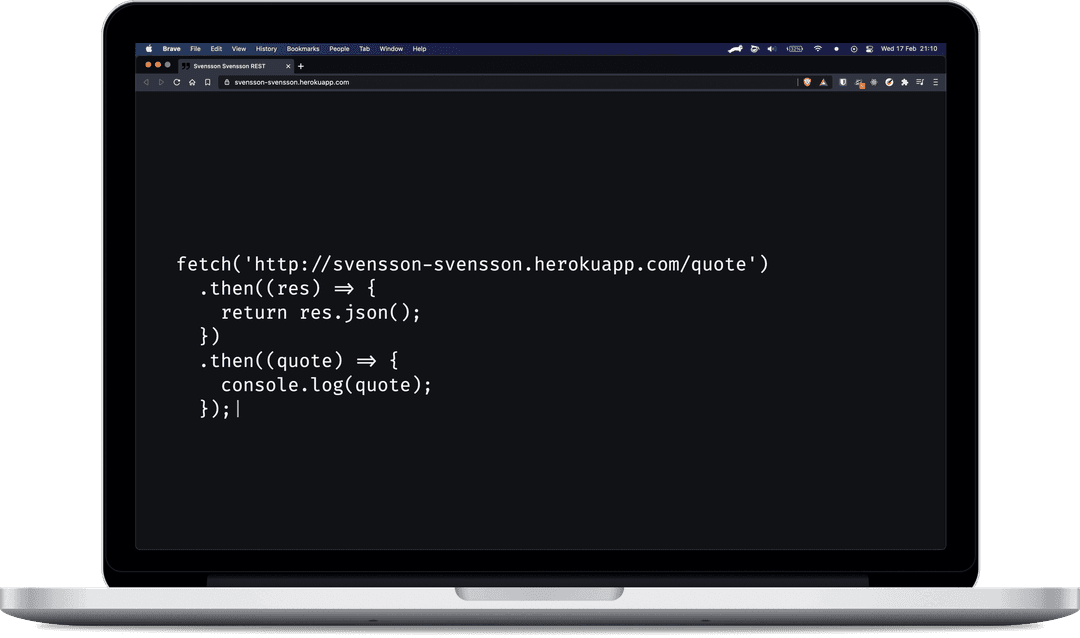Click the running animal menu bar icon
Viewport: 1080px width, 638px height.
click(736, 49)
